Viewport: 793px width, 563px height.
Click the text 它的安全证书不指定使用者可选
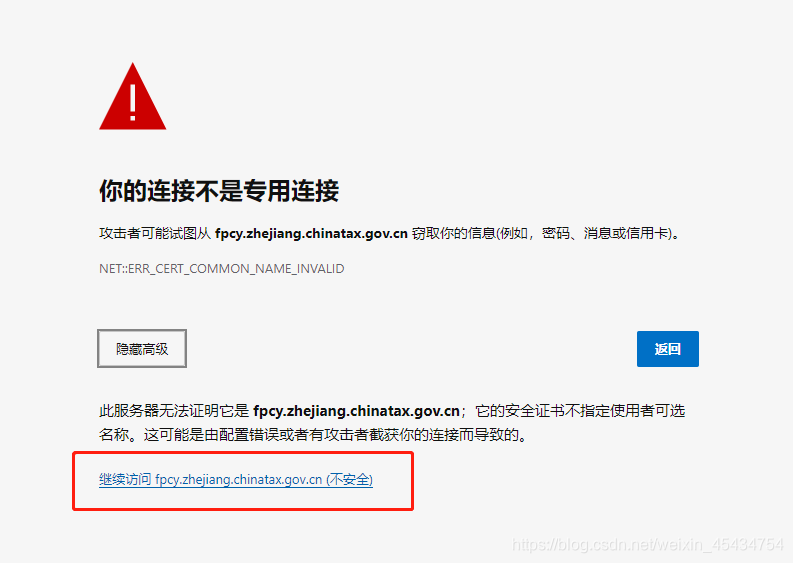[580, 411]
